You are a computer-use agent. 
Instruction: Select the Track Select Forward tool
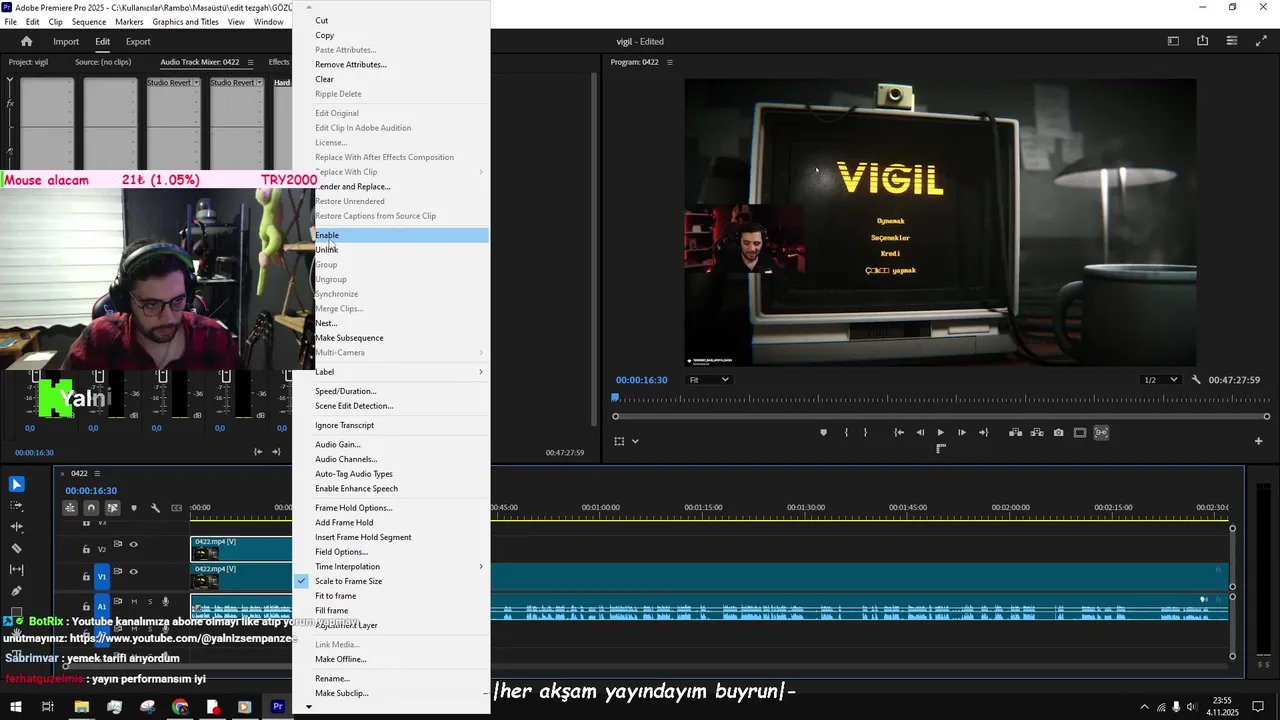pos(16,505)
